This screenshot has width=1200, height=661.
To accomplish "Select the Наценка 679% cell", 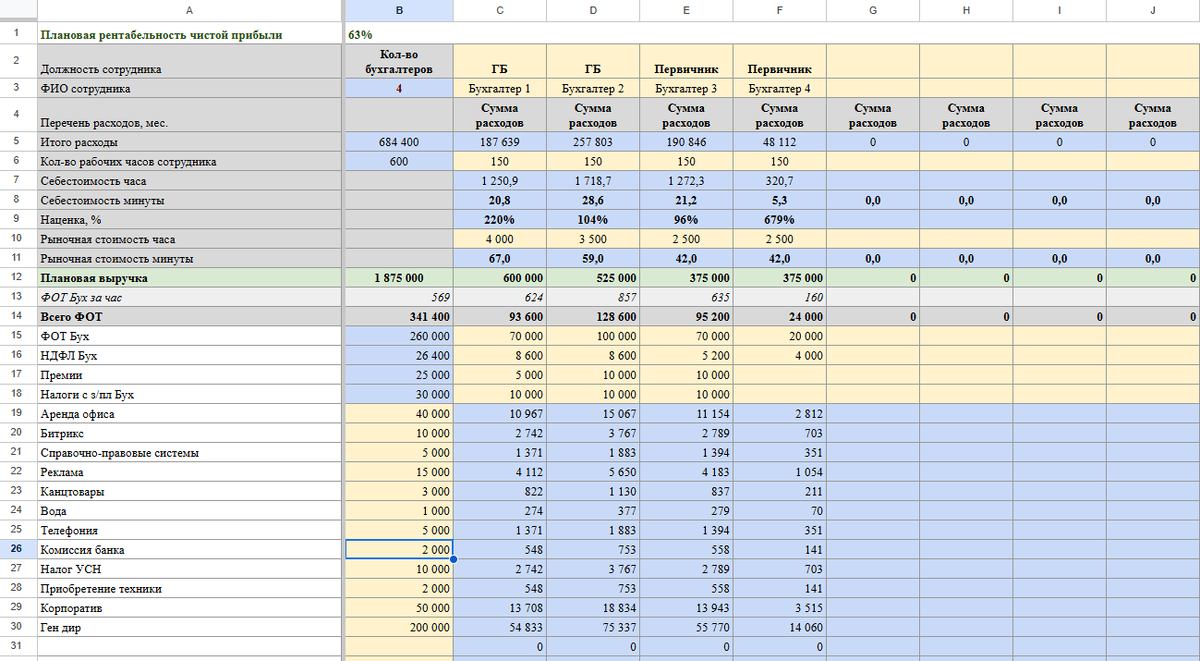I will [779, 219].
